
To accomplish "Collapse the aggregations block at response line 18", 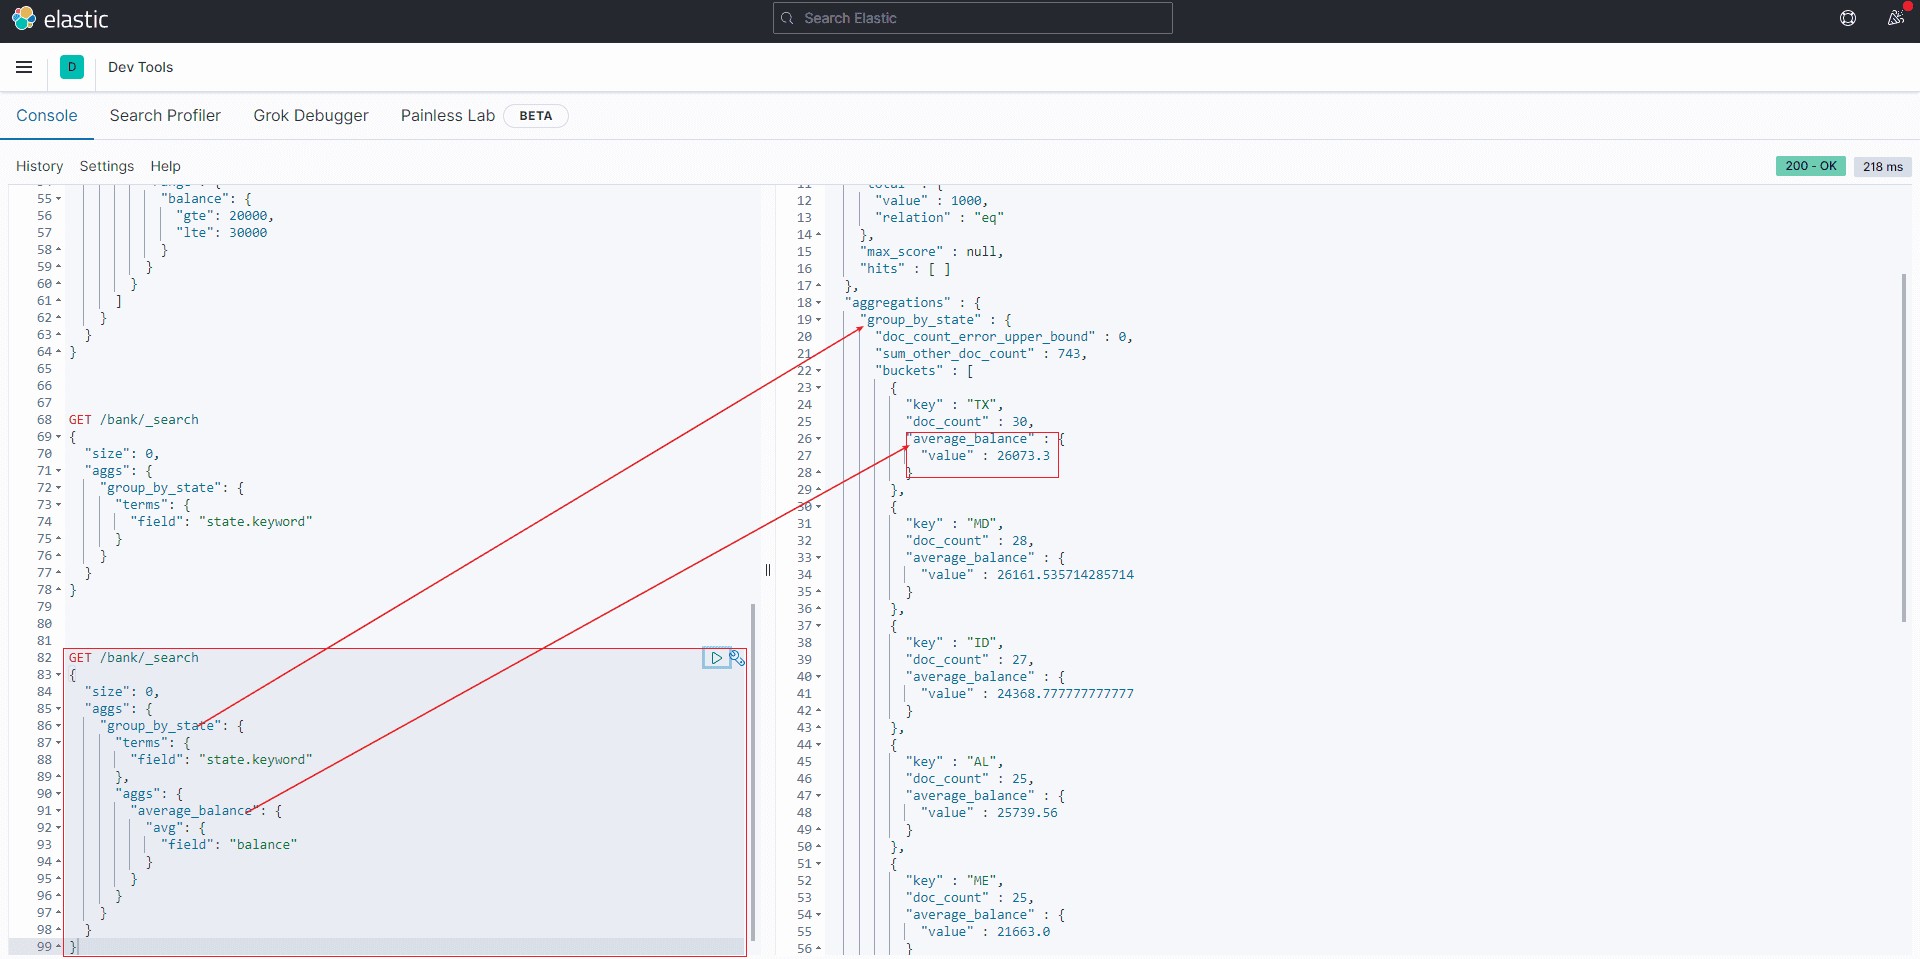I will click(818, 303).
